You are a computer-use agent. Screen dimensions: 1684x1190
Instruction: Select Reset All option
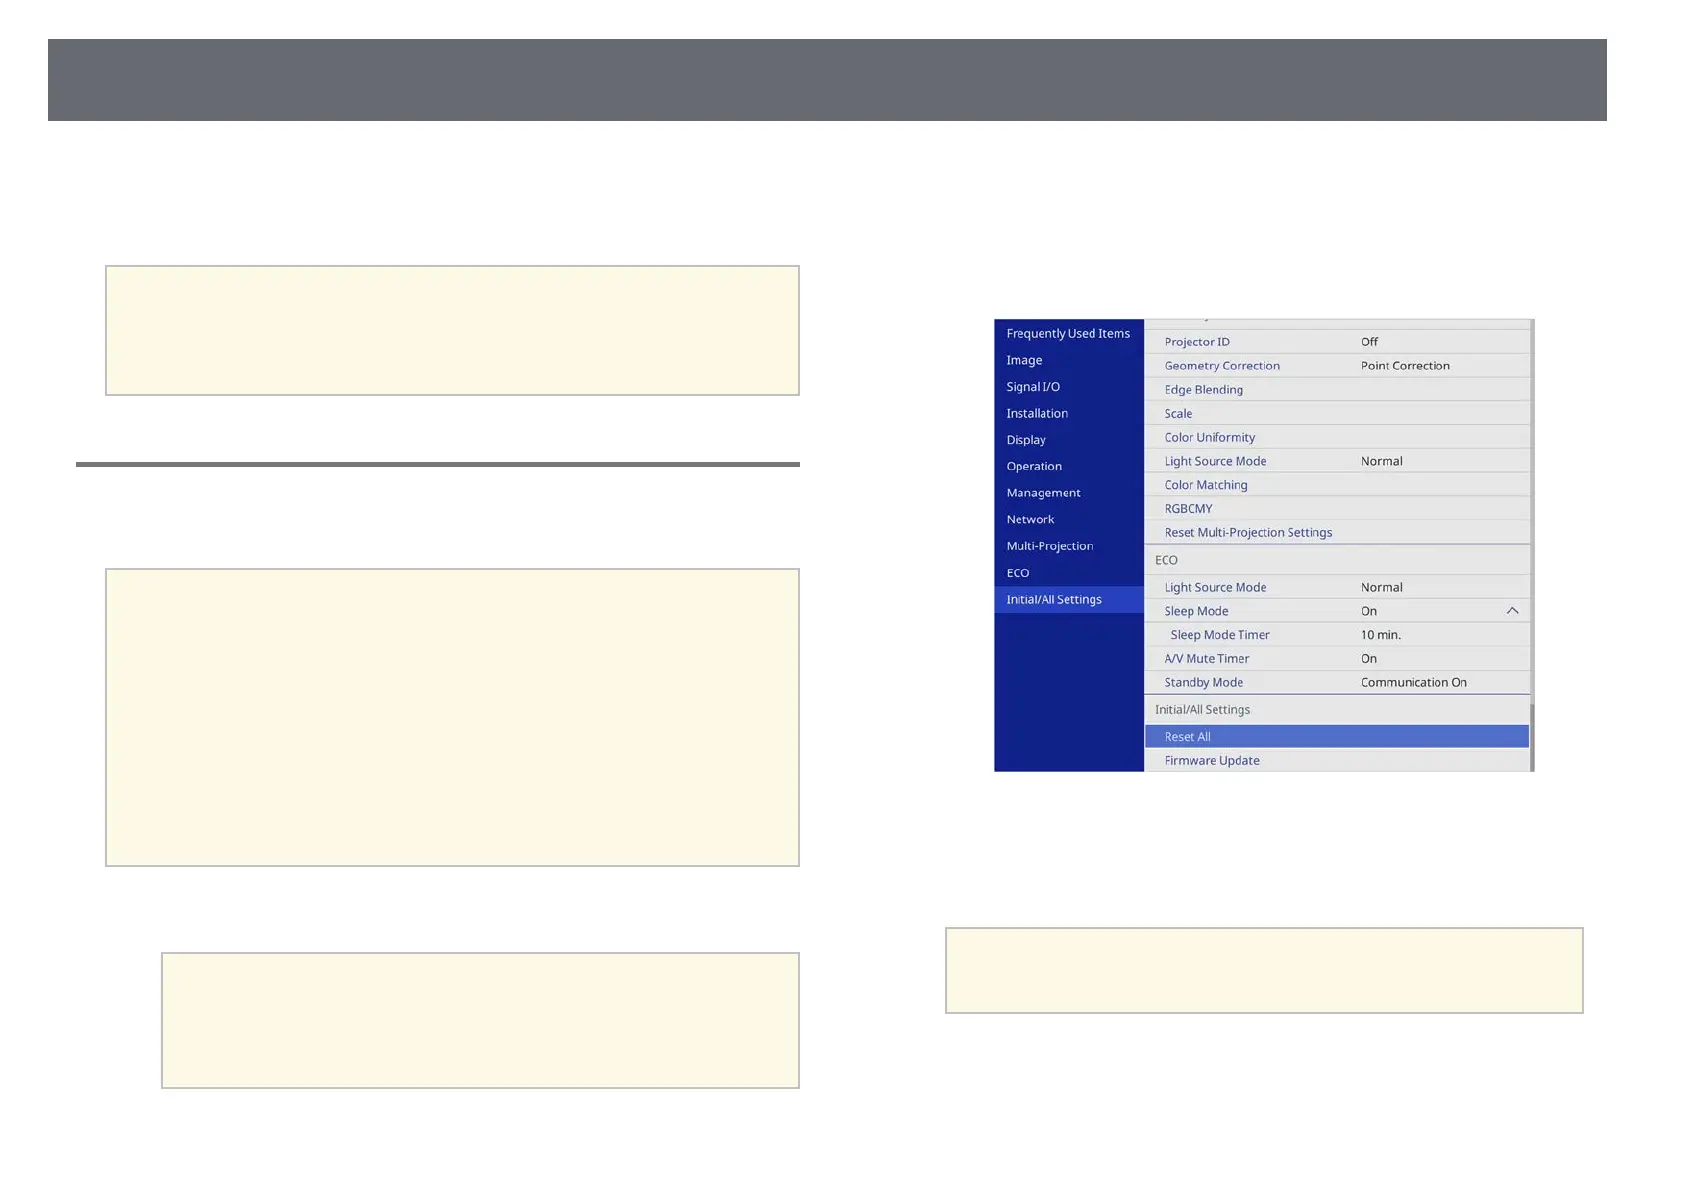pos(1336,737)
